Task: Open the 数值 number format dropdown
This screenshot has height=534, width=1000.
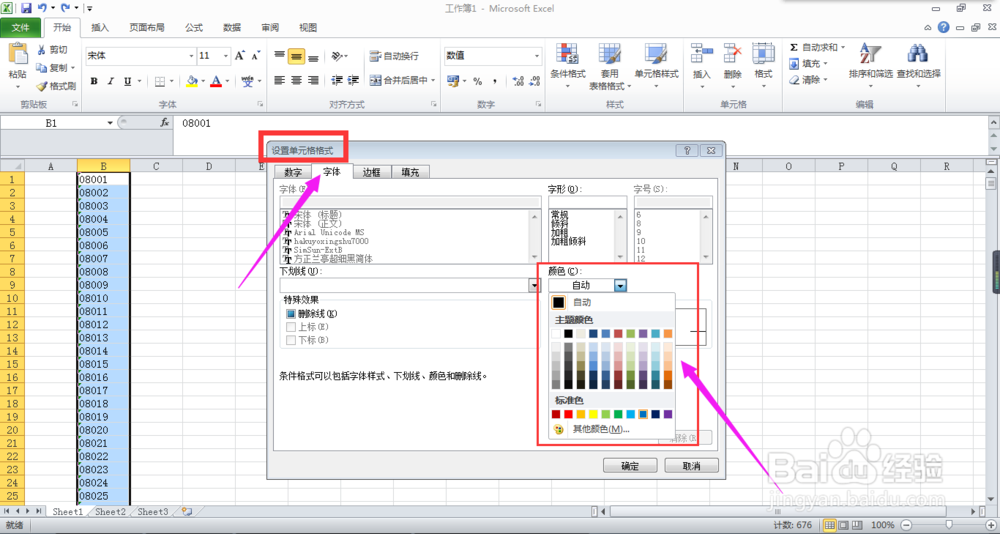Action: [536, 56]
